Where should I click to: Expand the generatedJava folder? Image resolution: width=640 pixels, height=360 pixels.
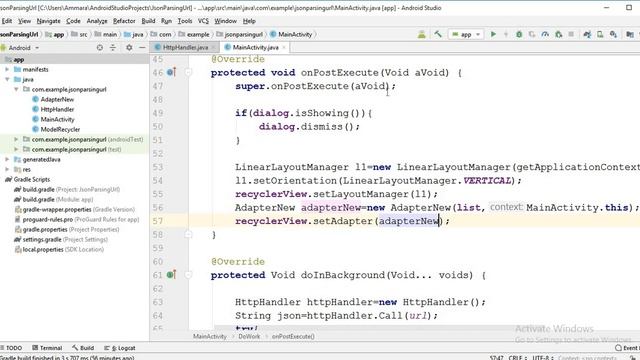coord(7,160)
